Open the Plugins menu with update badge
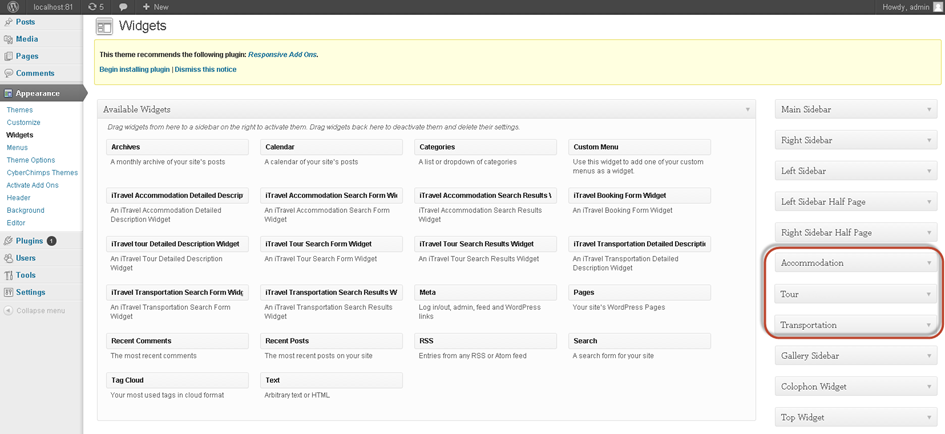The image size is (945, 434). point(30,241)
